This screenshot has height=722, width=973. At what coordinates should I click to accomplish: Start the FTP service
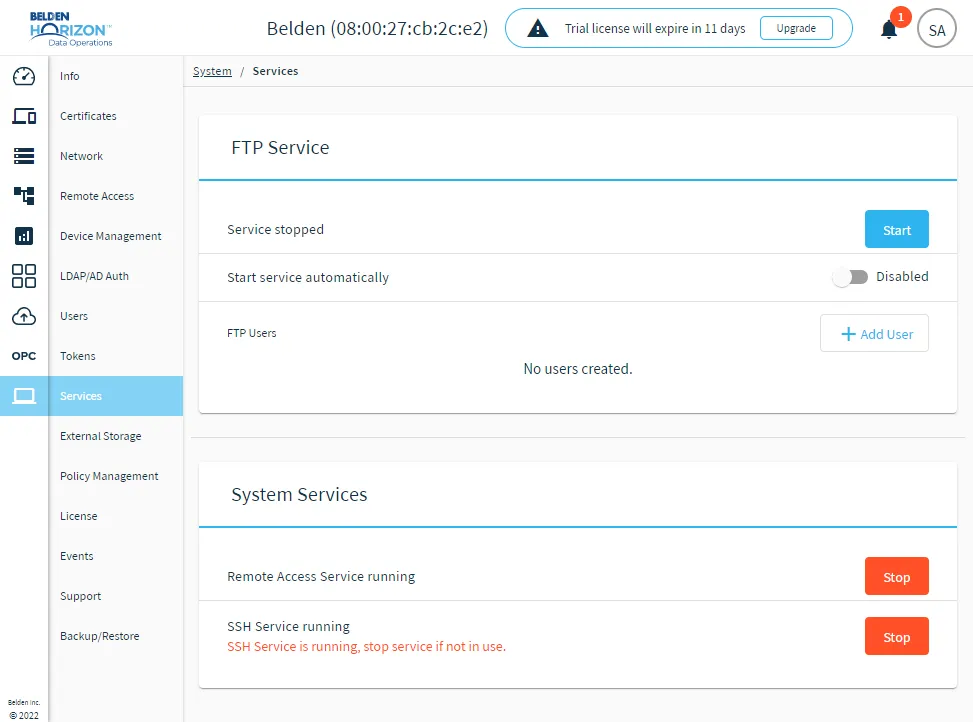pos(897,230)
